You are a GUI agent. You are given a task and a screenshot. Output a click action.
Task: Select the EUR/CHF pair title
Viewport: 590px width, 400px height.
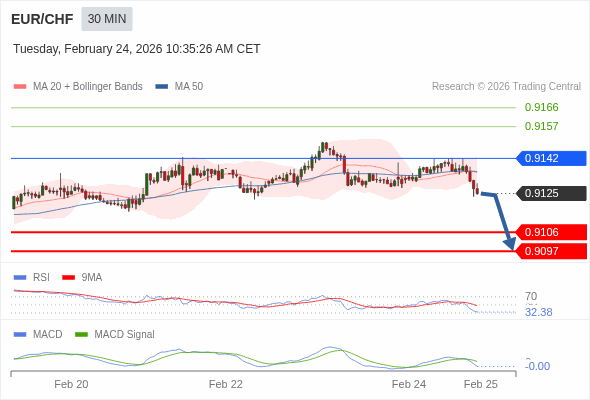(x=42, y=19)
